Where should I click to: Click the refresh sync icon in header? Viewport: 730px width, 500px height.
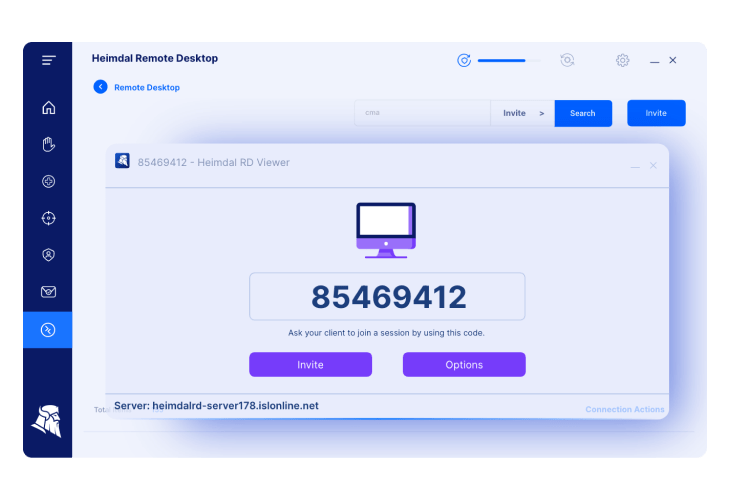coord(567,60)
